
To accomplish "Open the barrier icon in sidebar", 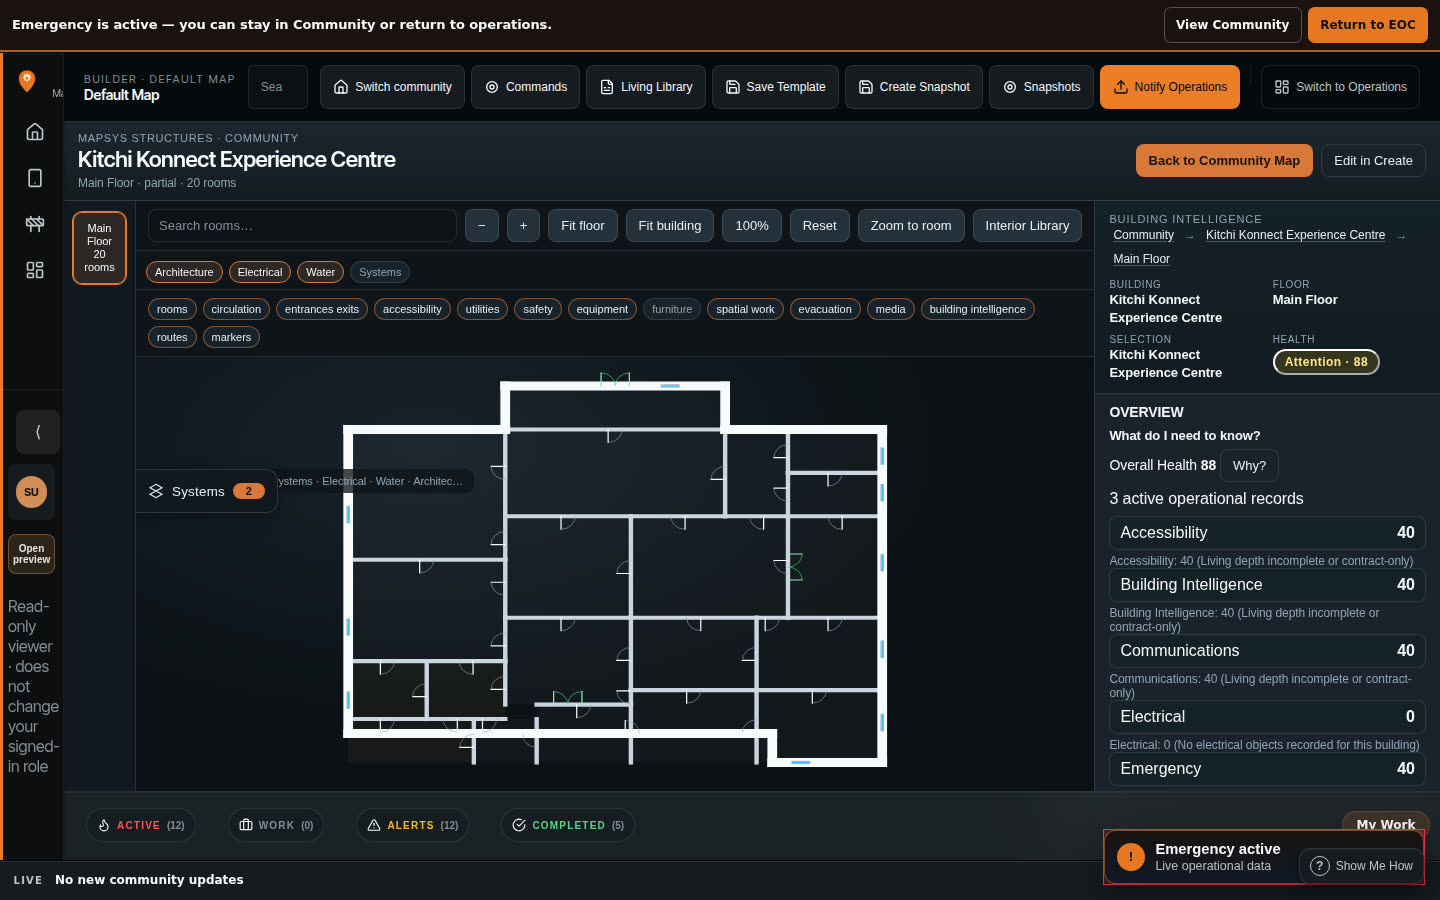I will click(x=35, y=224).
